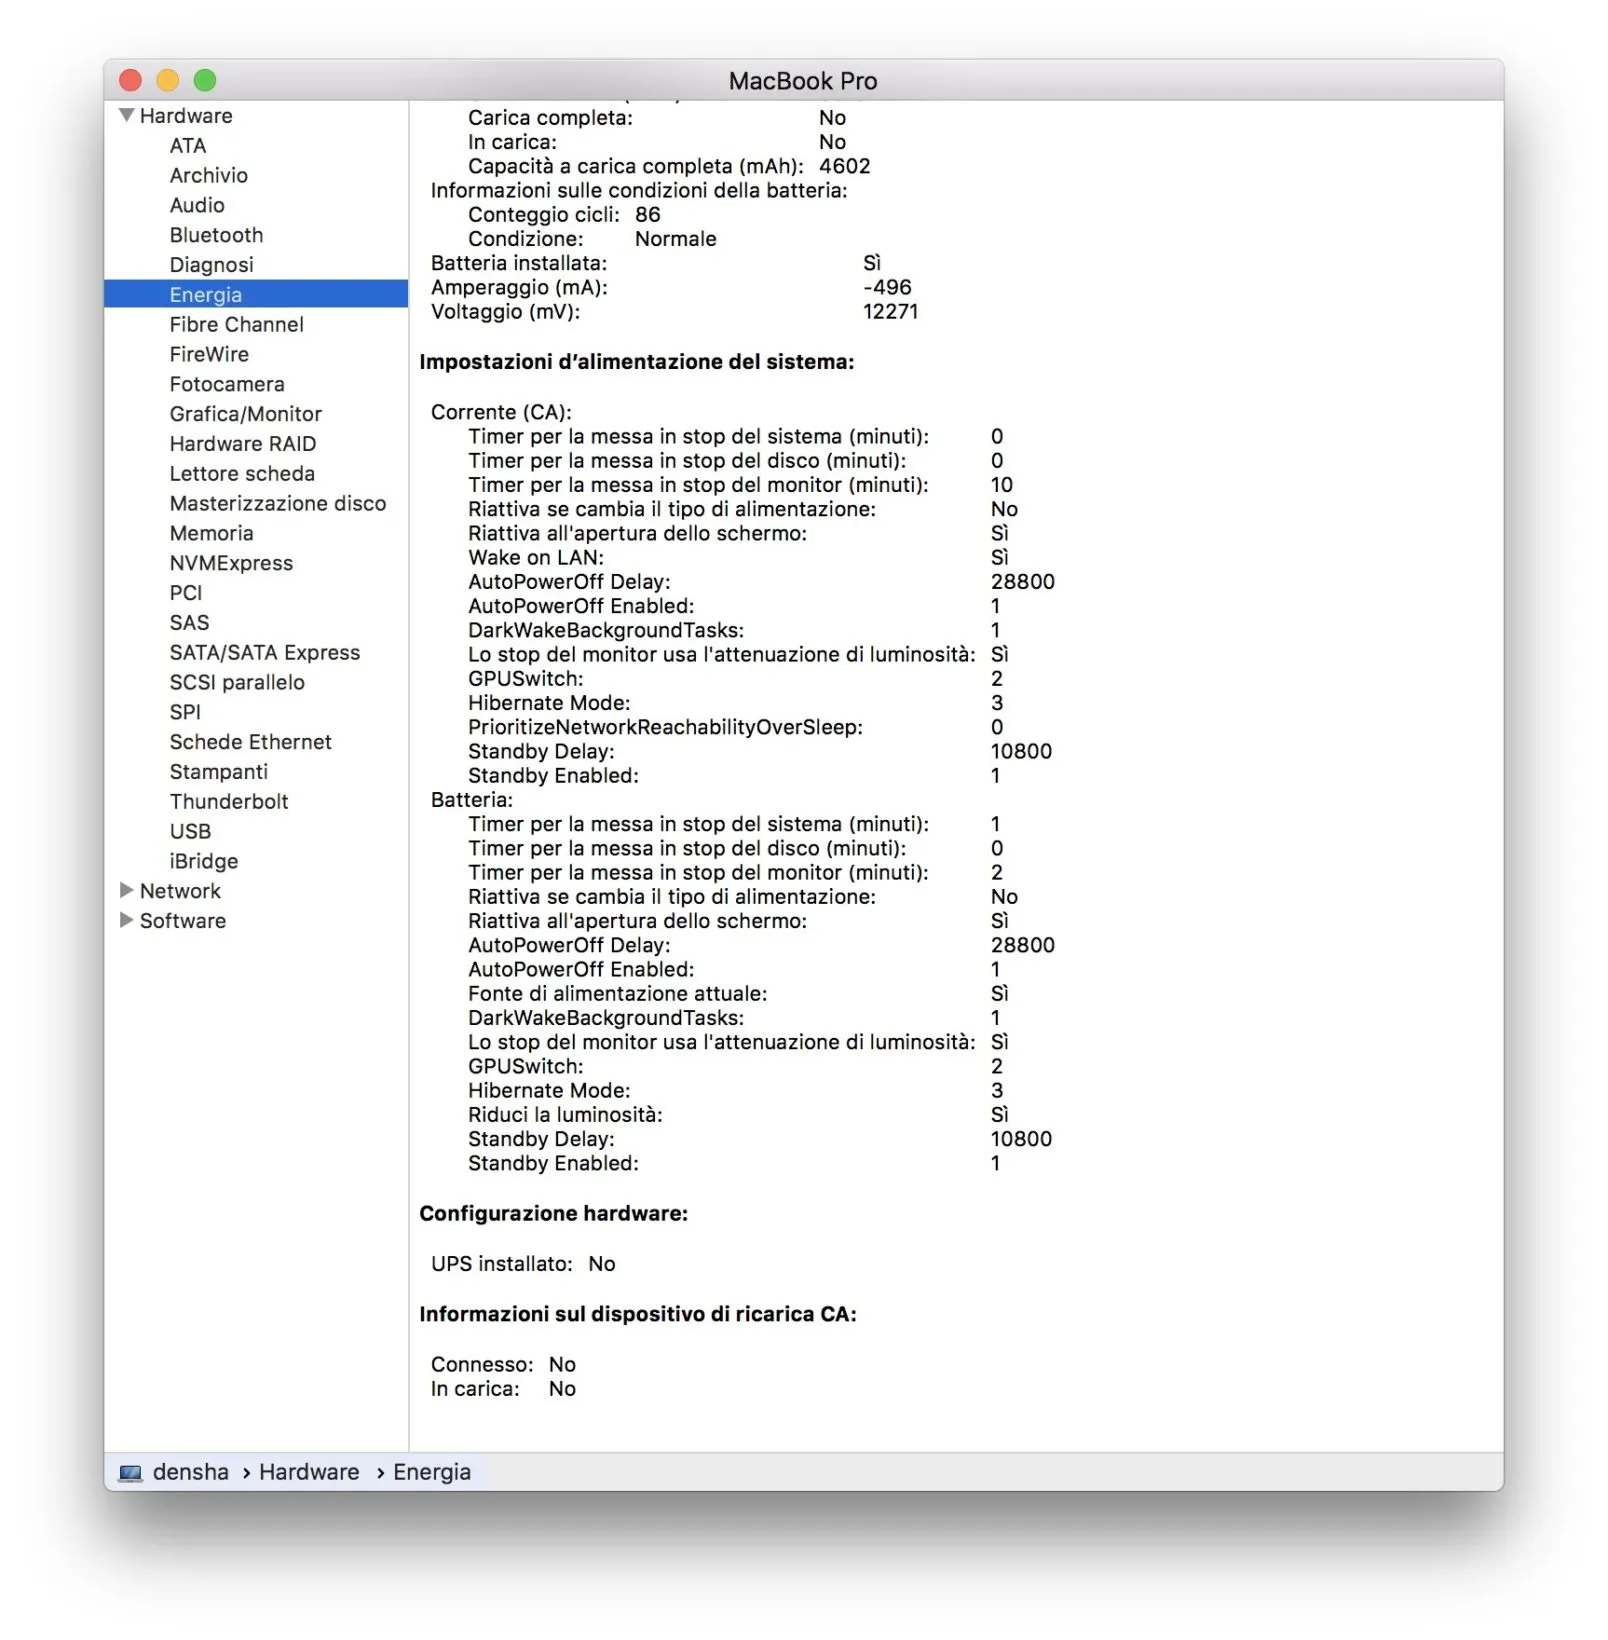Screen dimensions: 1608x1640
Task: Click the Connesso label
Action: tap(481, 1365)
